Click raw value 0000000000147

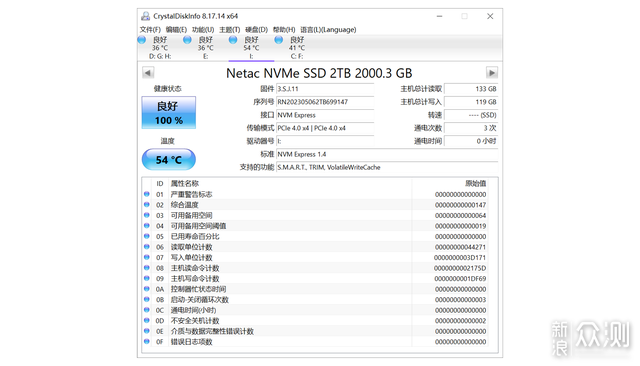point(460,205)
